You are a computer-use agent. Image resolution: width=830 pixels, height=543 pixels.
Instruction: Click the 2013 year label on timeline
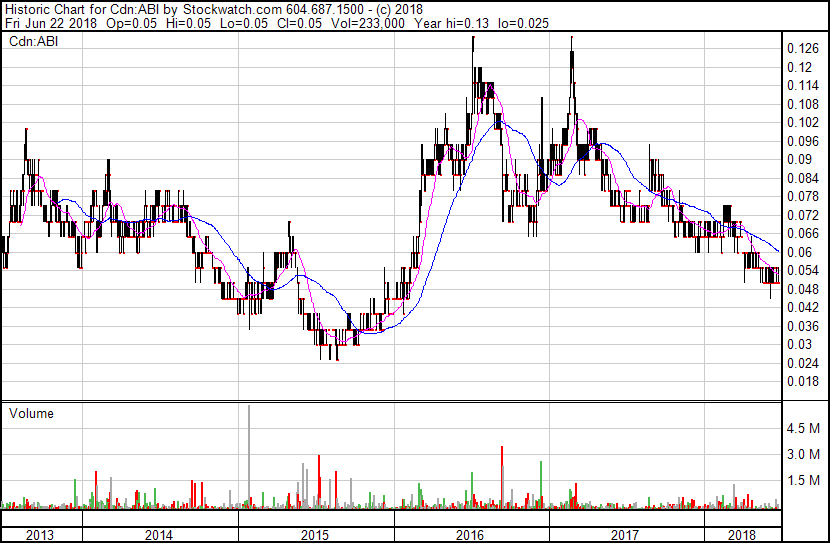pos(40,536)
